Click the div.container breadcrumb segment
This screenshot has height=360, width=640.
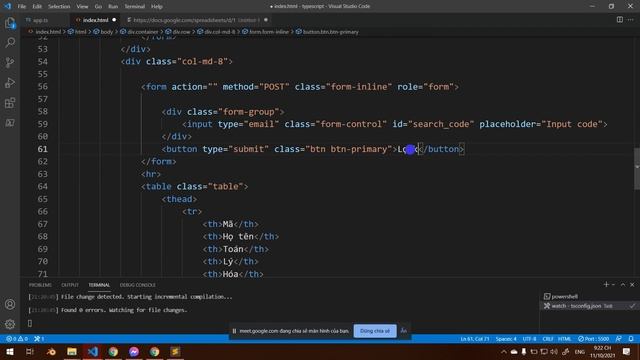click(x=142, y=32)
